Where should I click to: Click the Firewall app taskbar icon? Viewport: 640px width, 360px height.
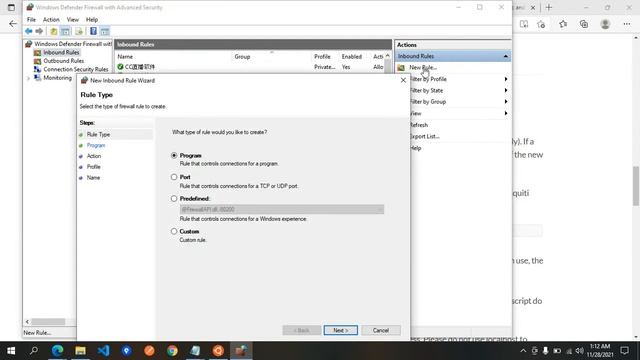point(241,351)
